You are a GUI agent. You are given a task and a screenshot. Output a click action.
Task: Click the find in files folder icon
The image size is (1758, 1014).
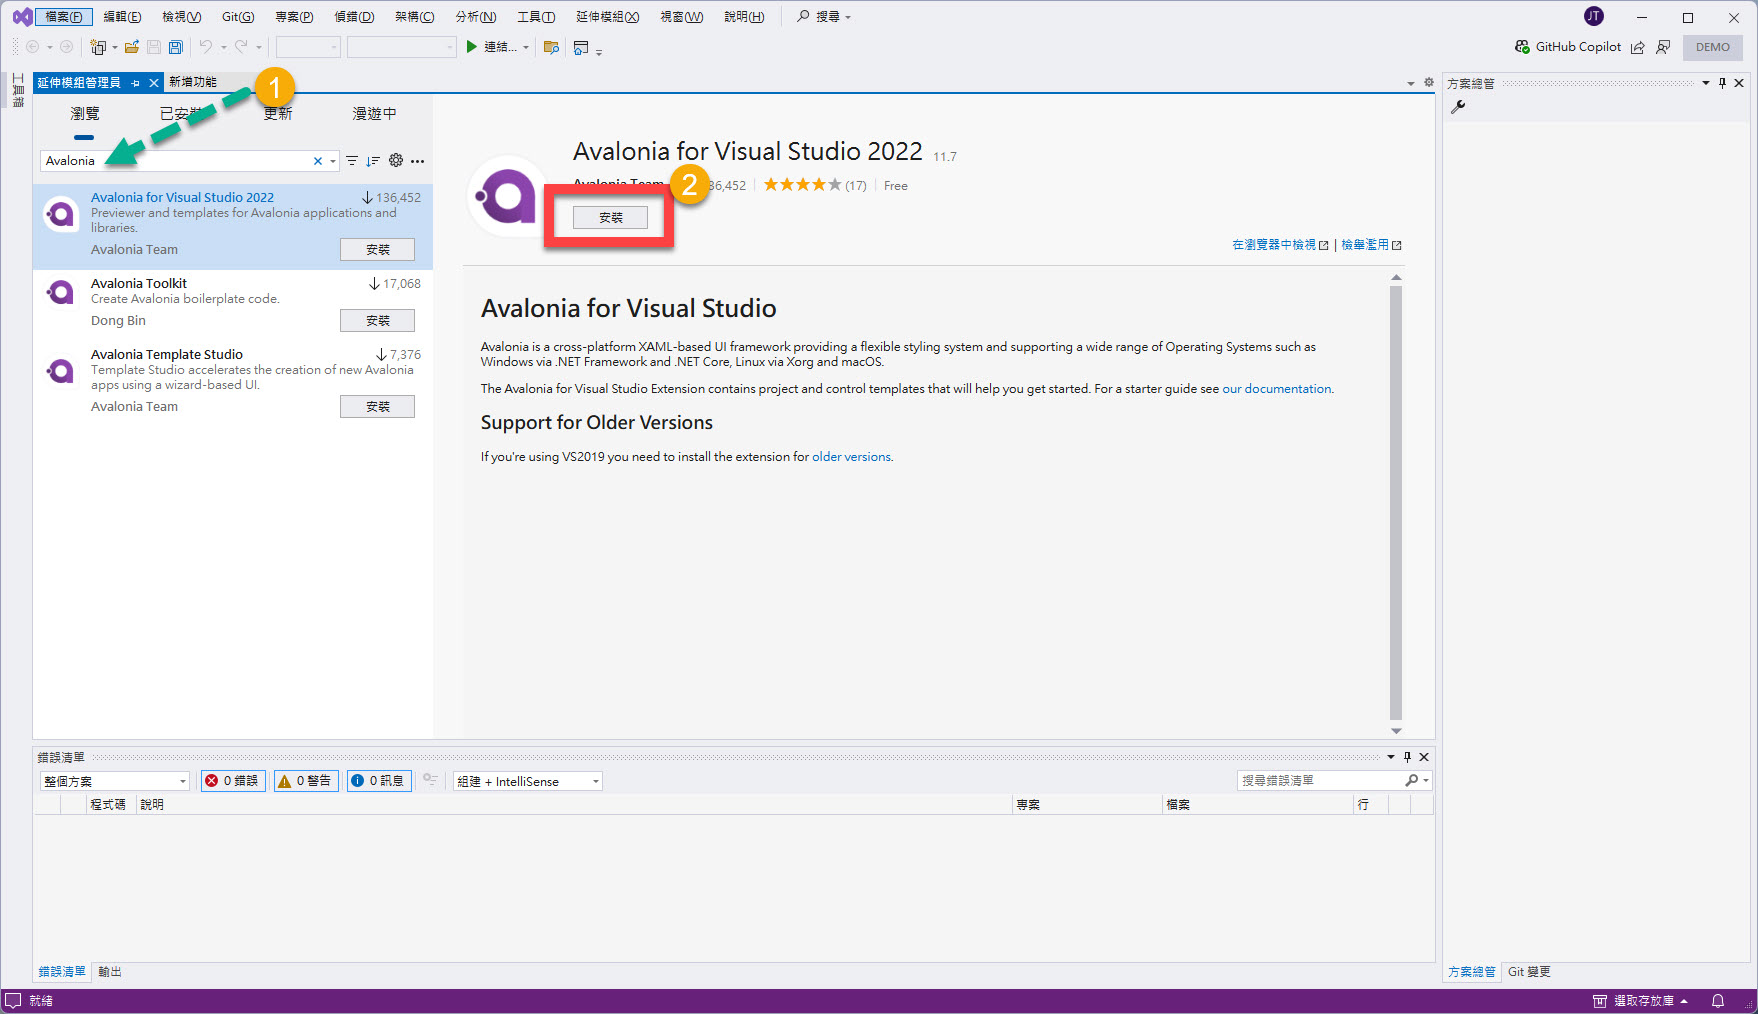click(551, 47)
